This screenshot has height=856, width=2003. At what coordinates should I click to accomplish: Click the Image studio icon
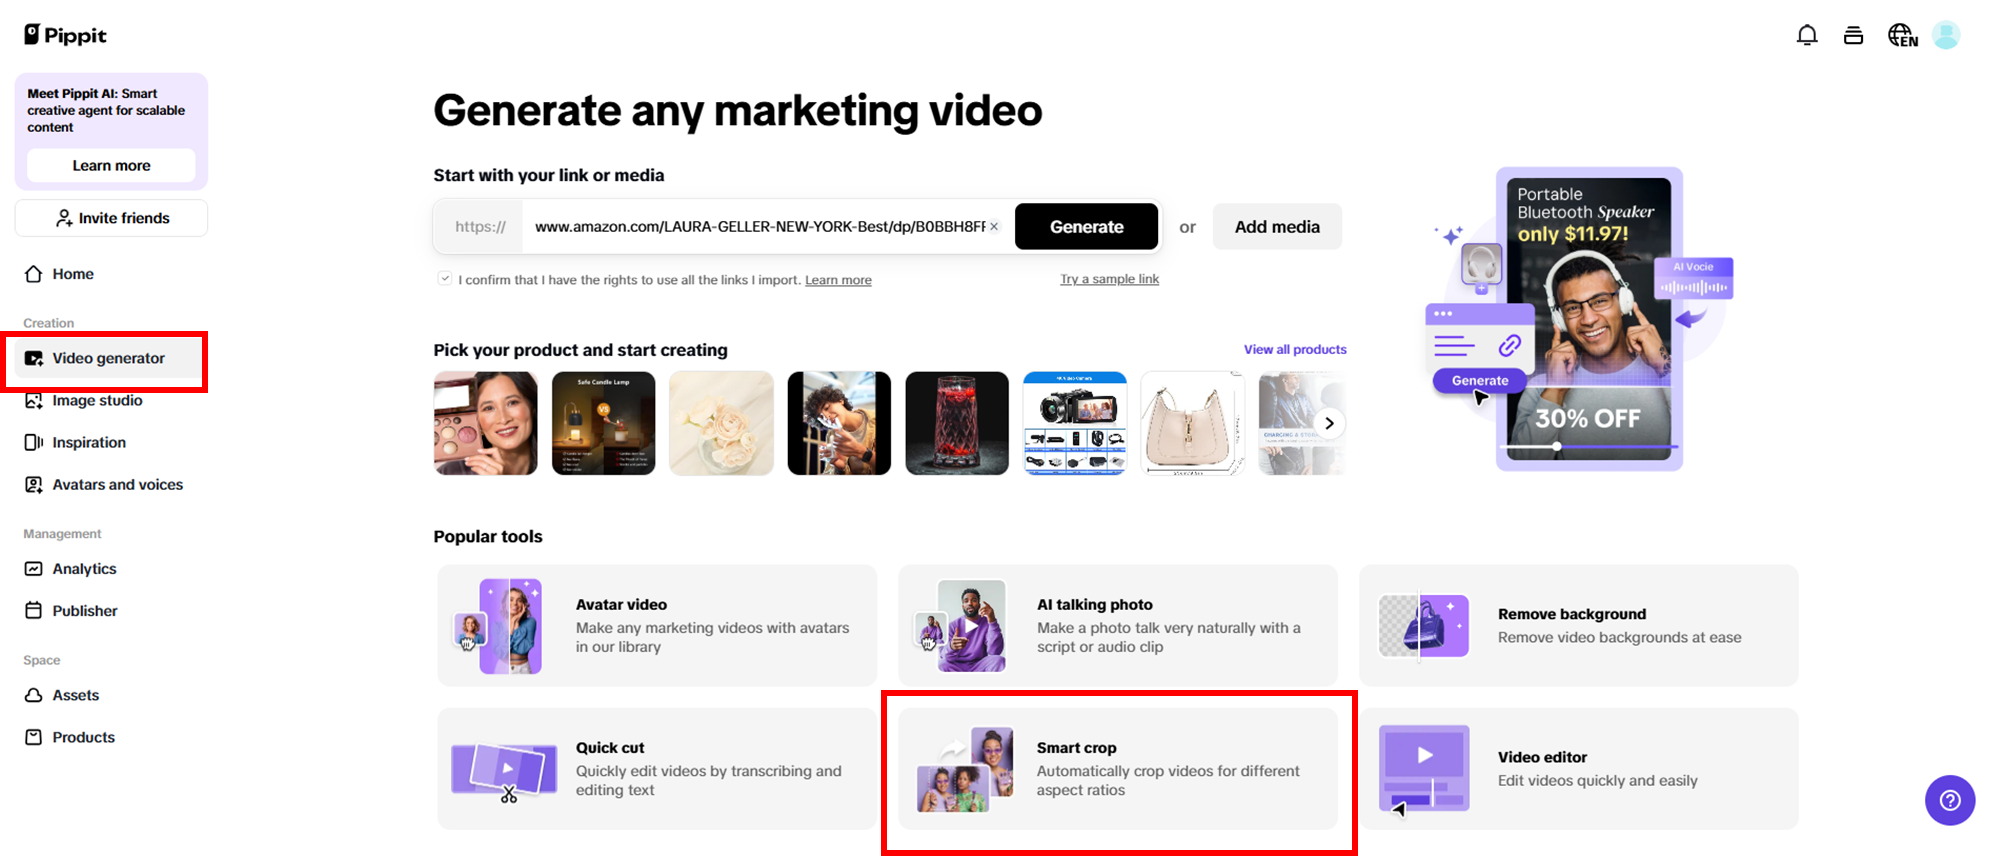pos(34,400)
